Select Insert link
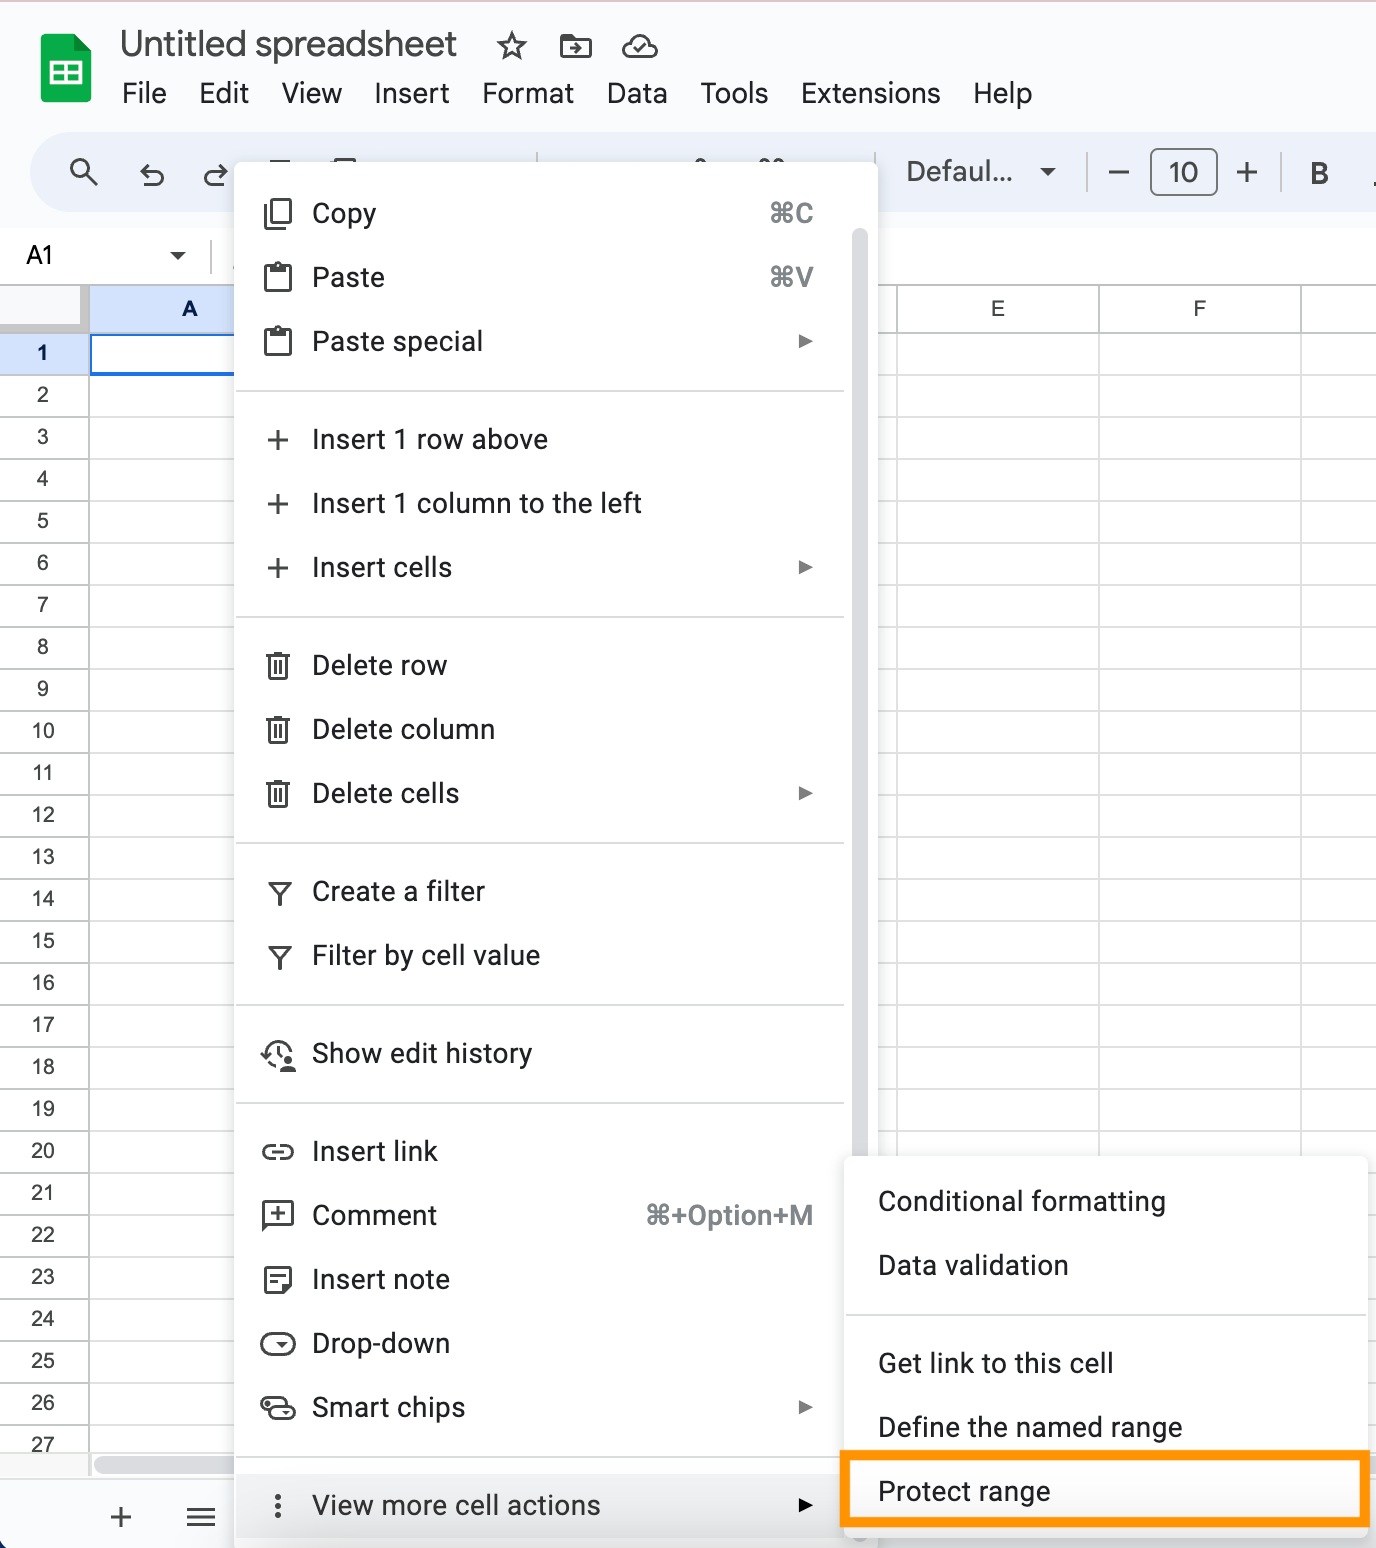This screenshot has height=1548, width=1376. tap(540, 1151)
